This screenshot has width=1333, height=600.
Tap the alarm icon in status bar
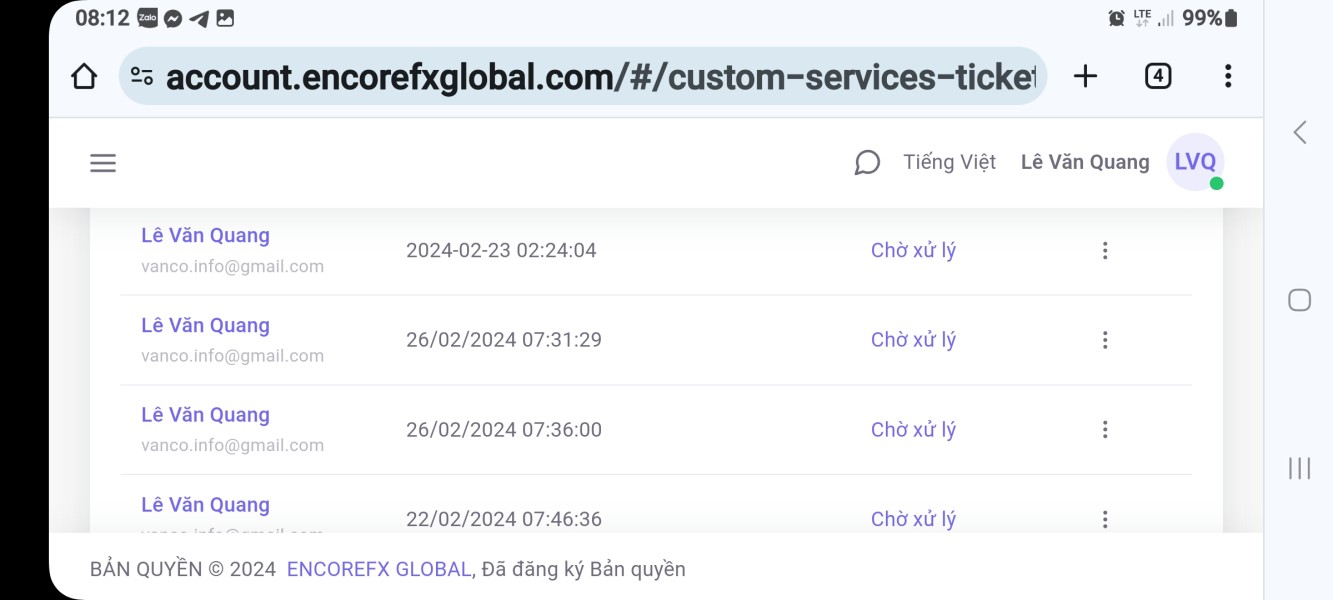coord(1117,18)
